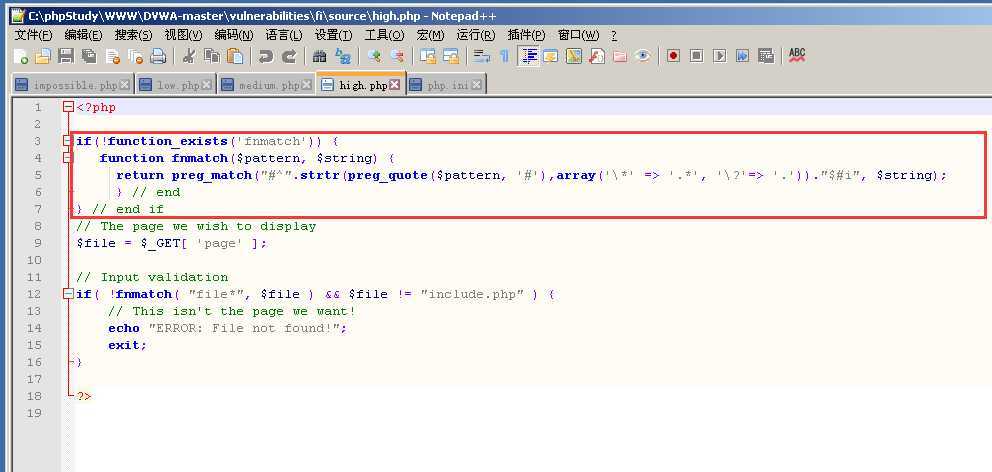Image resolution: width=992 pixels, height=472 pixels.
Task: Toggle word wrap toolbar button
Action: tap(482, 56)
